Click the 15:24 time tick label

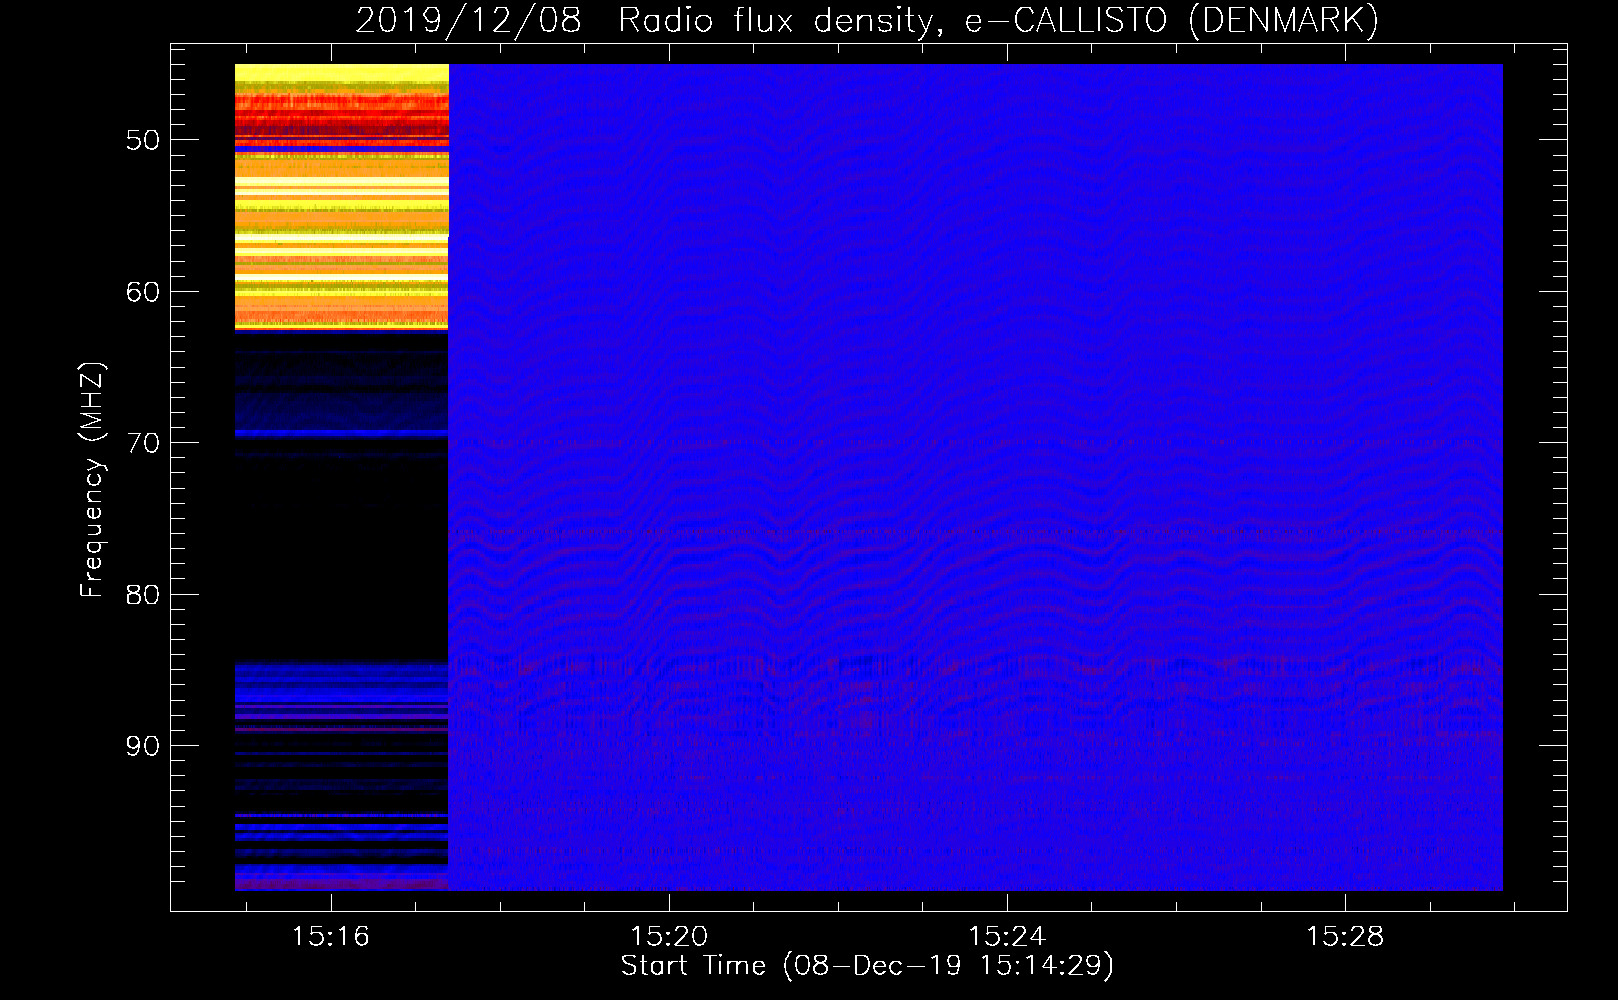(1007, 936)
